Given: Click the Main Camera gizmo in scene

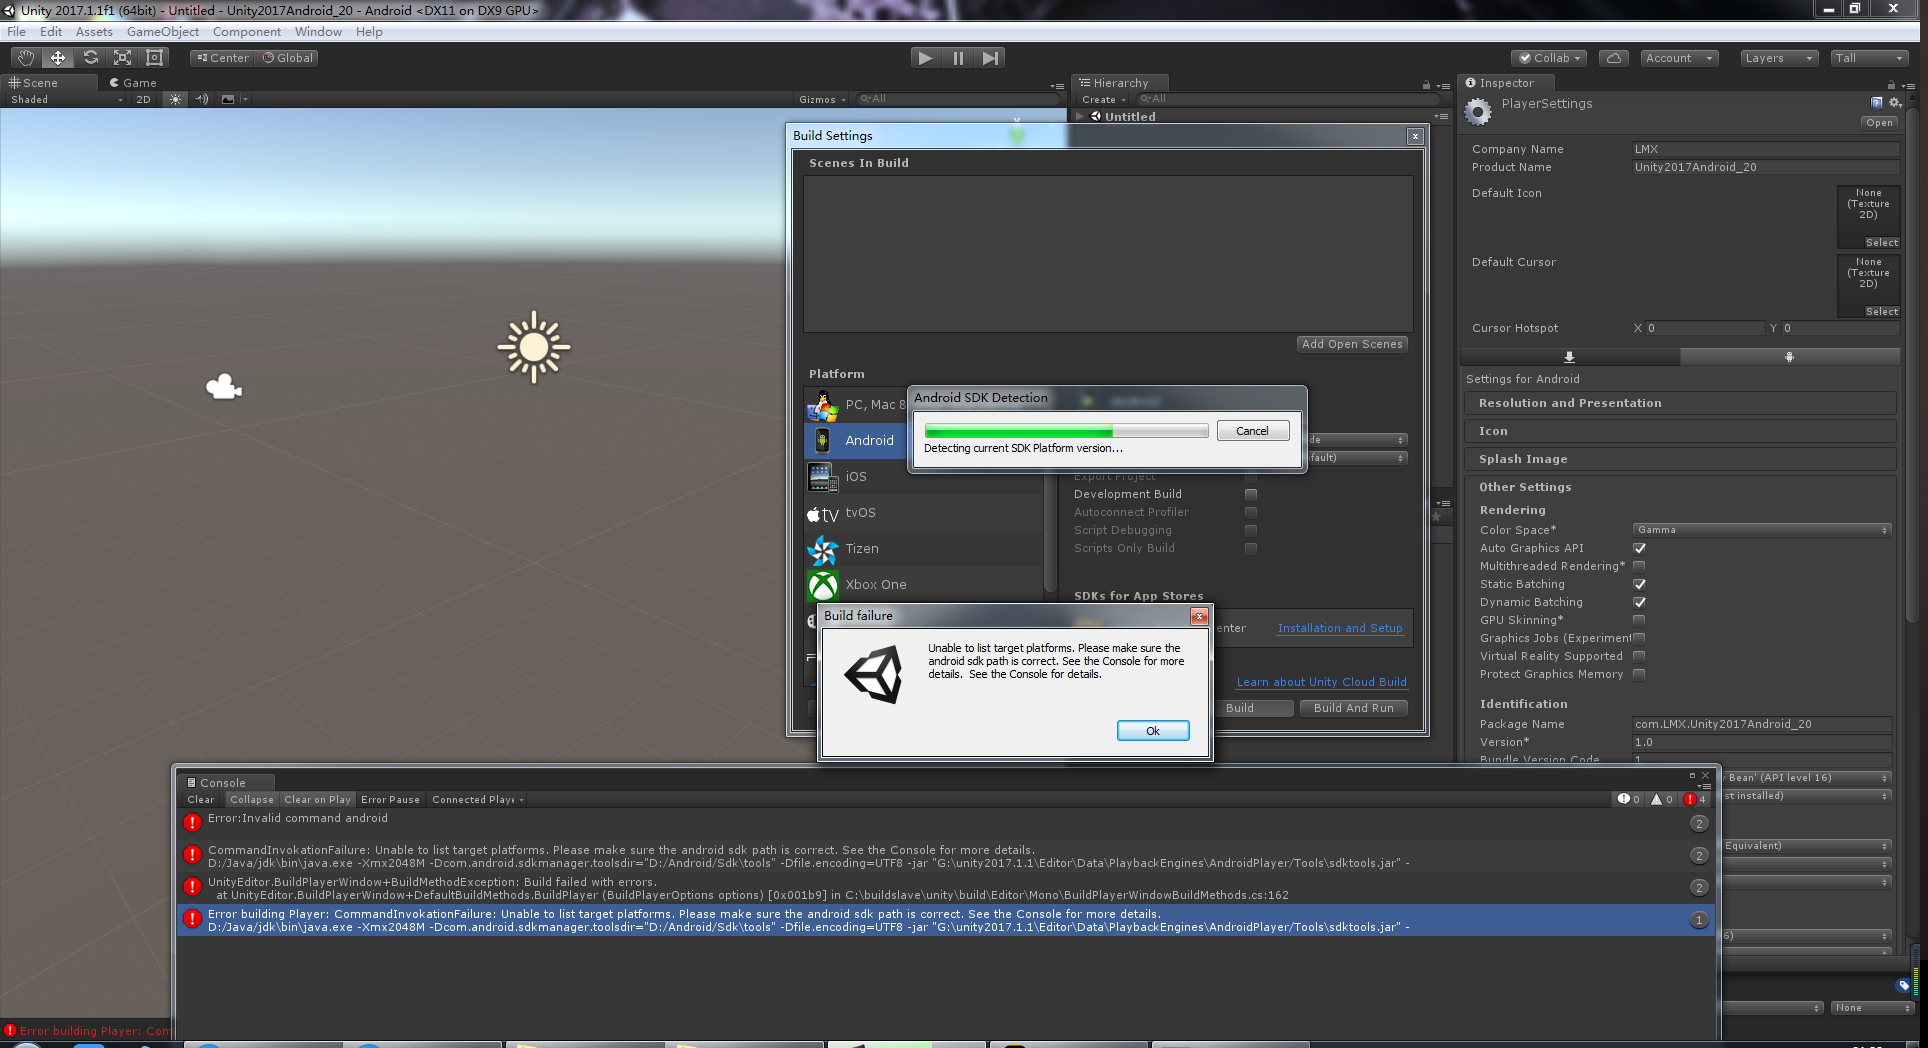Looking at the screenshot, I should [224, 386].
